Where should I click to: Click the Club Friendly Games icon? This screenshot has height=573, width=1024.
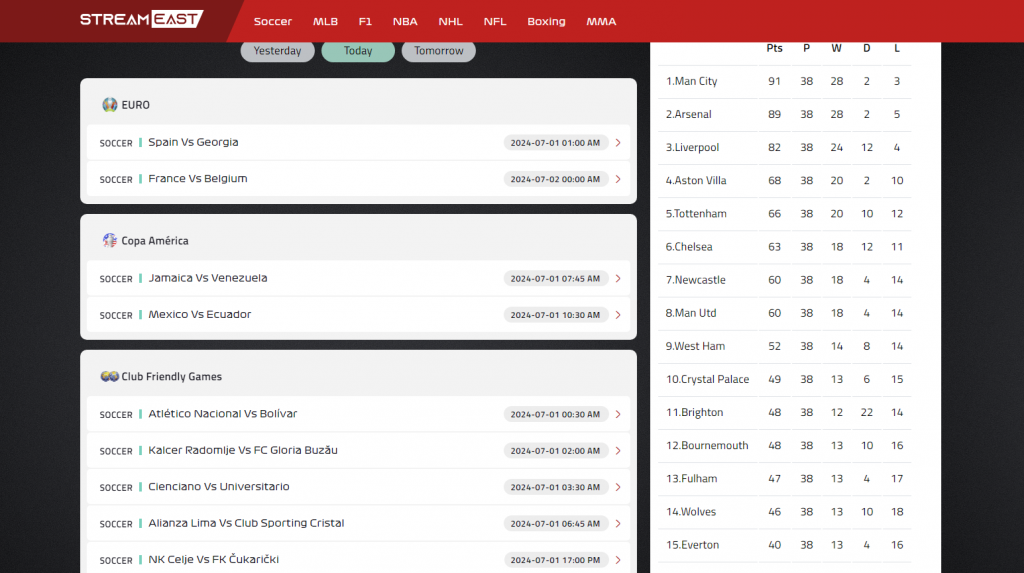(110, 377)
